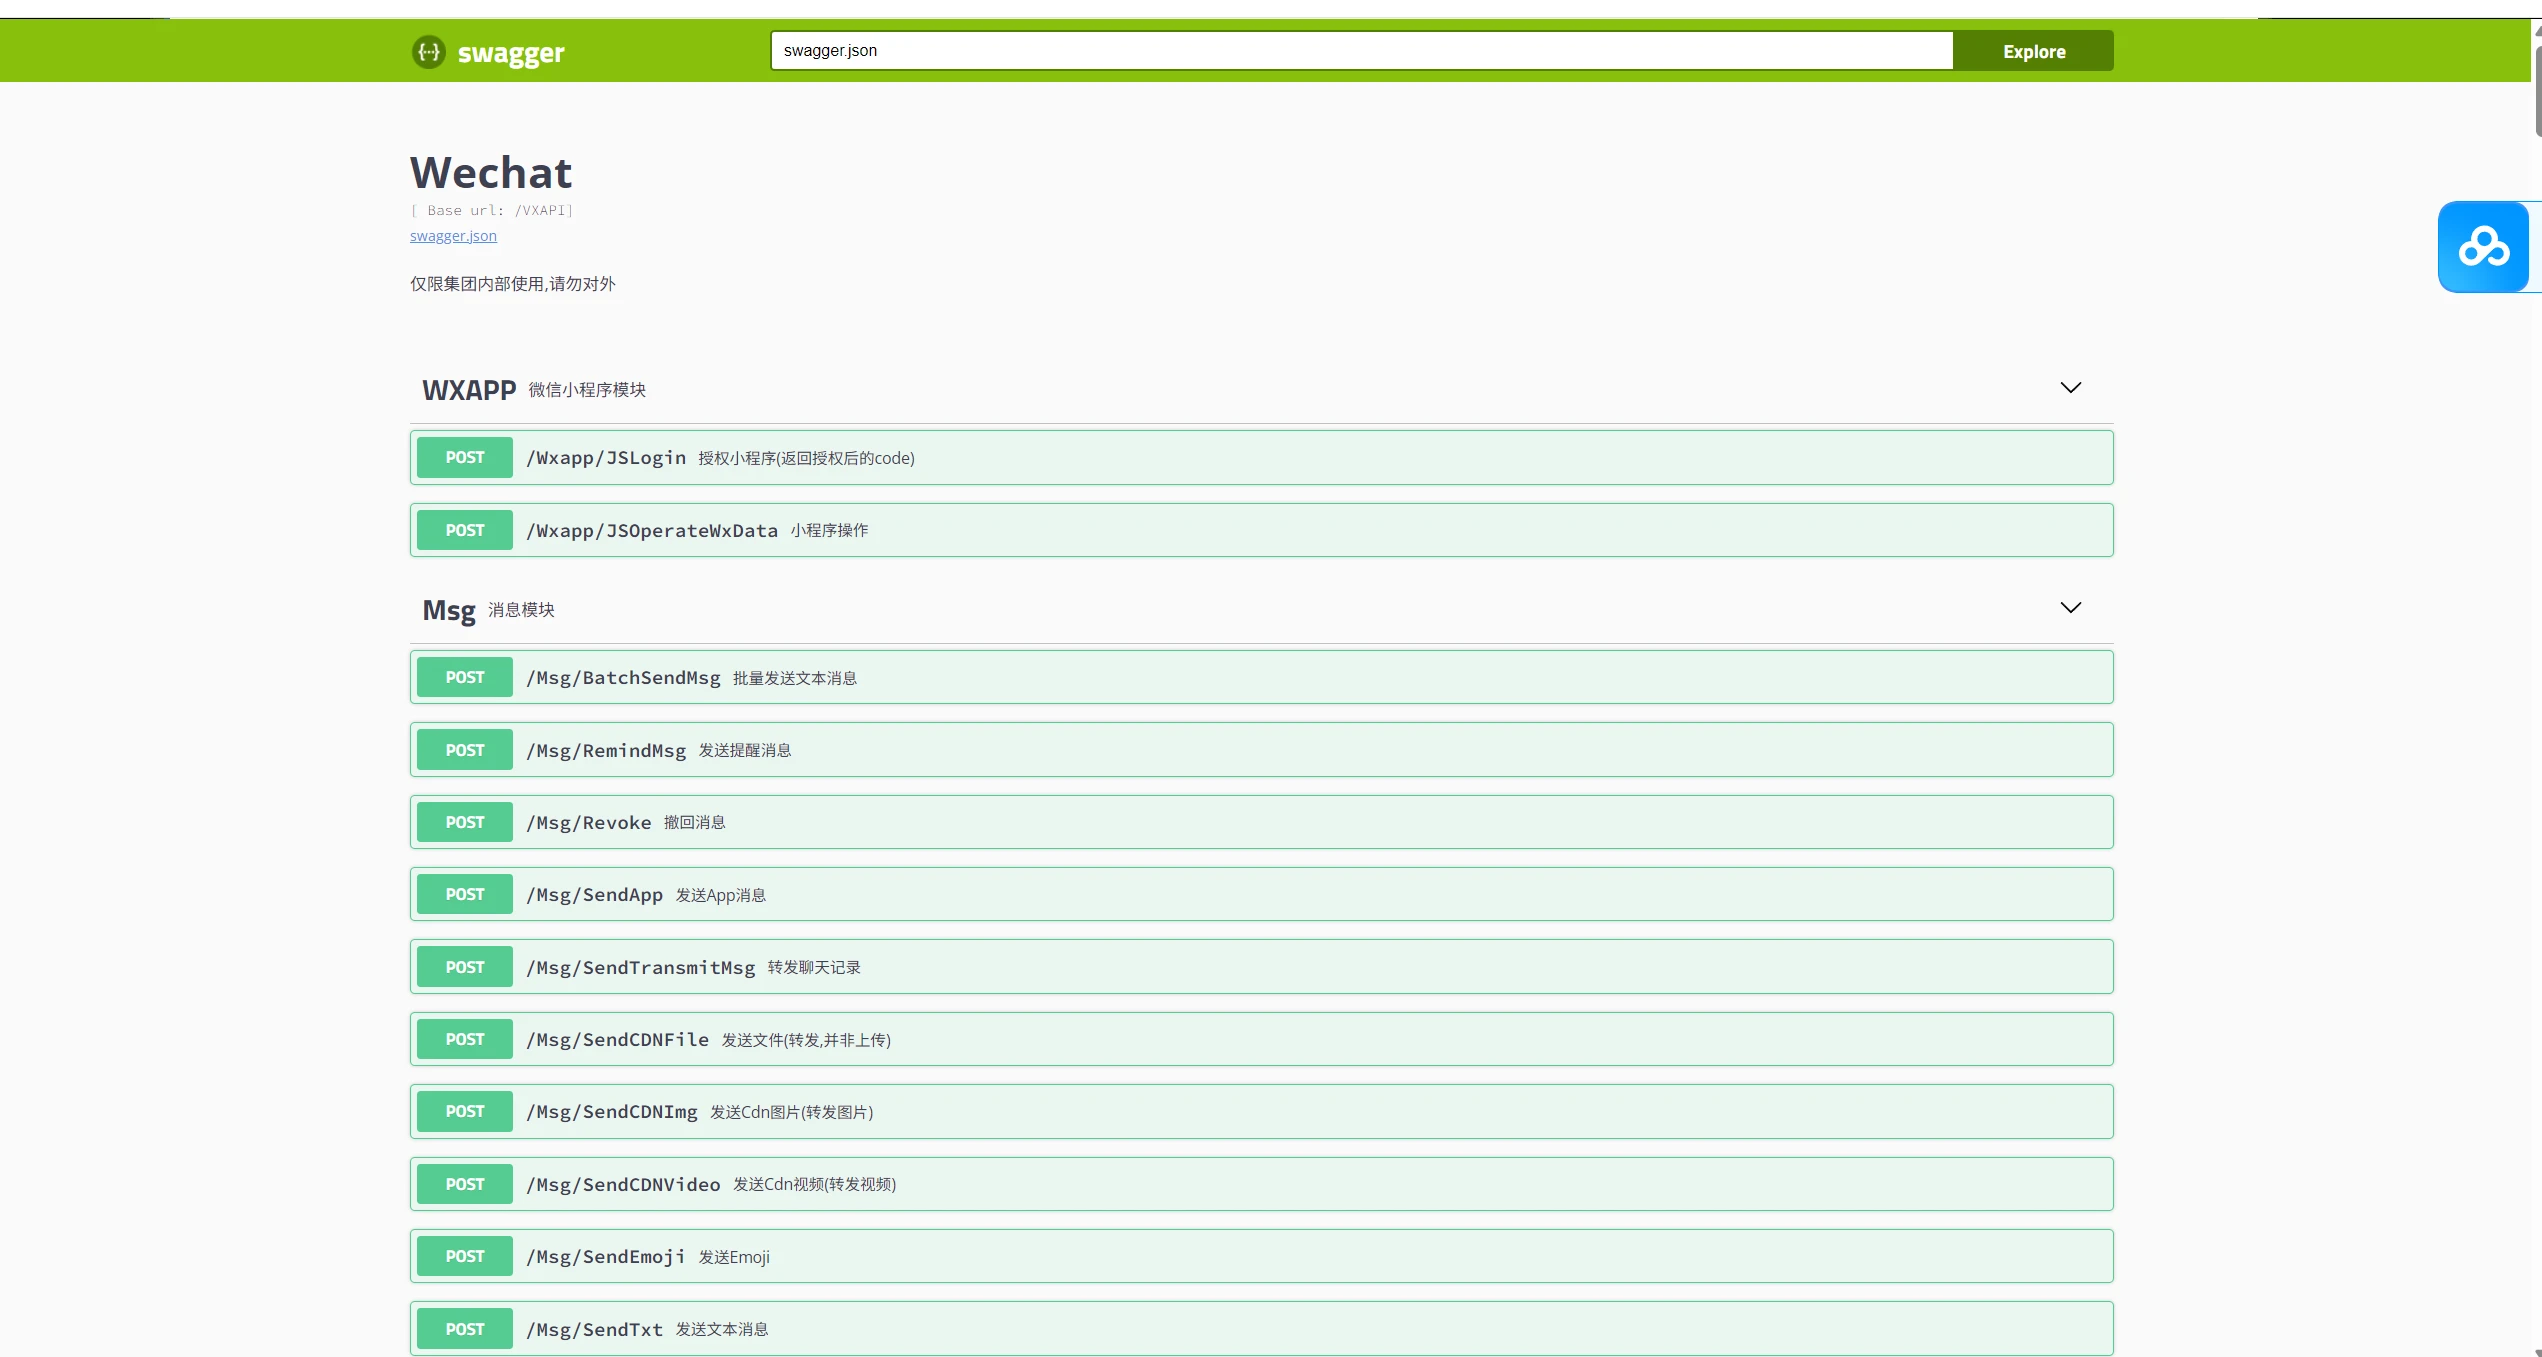Click POST badge for /Msg/SendCDNImg
2542x1357 pixels.
[465, 1112]
